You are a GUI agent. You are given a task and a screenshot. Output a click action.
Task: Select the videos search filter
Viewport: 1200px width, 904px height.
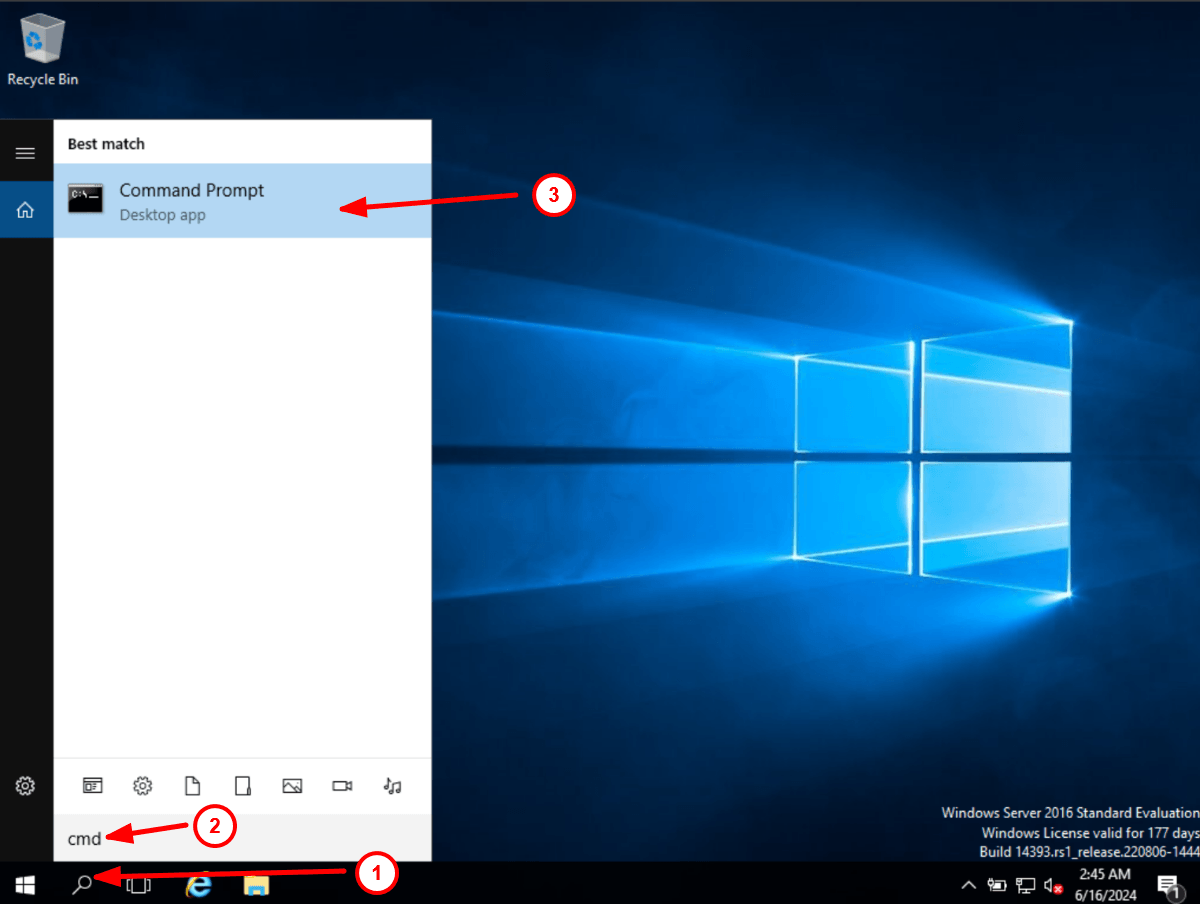click(x=341, y=786)
